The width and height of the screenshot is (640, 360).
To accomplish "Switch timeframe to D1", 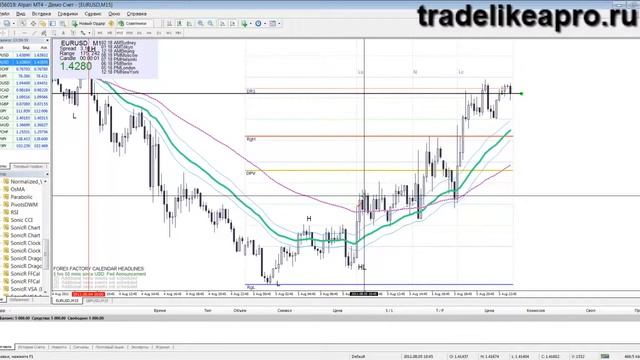I will pos(159,33).
